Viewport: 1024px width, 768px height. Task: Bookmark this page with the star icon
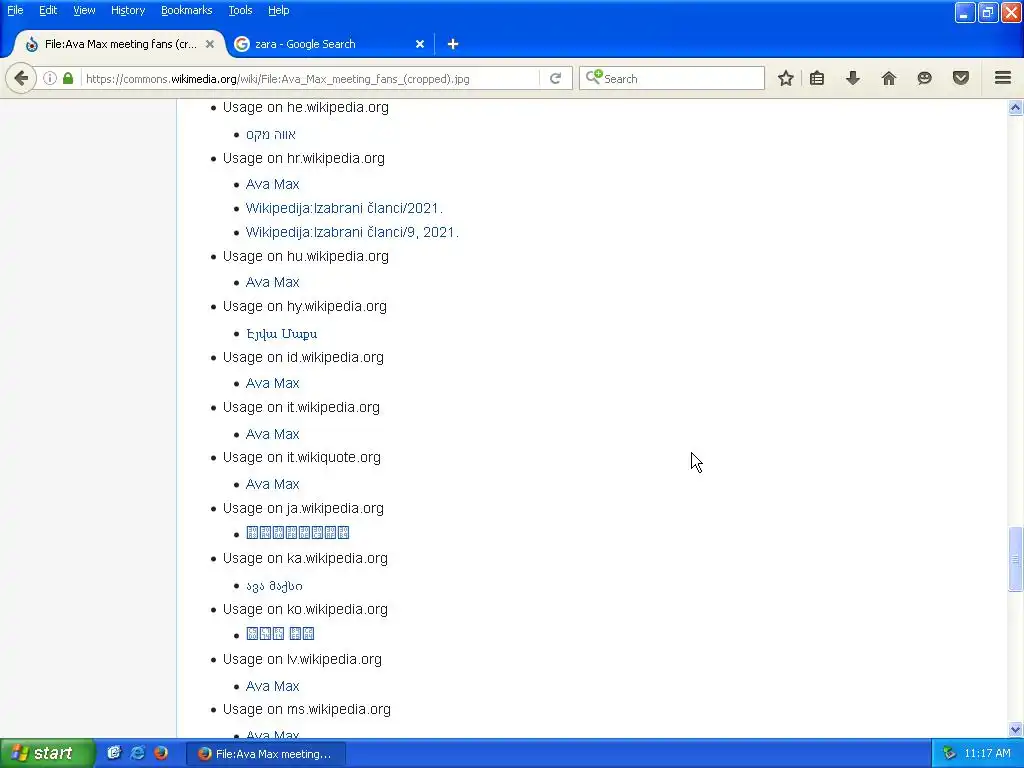point(786,78)
